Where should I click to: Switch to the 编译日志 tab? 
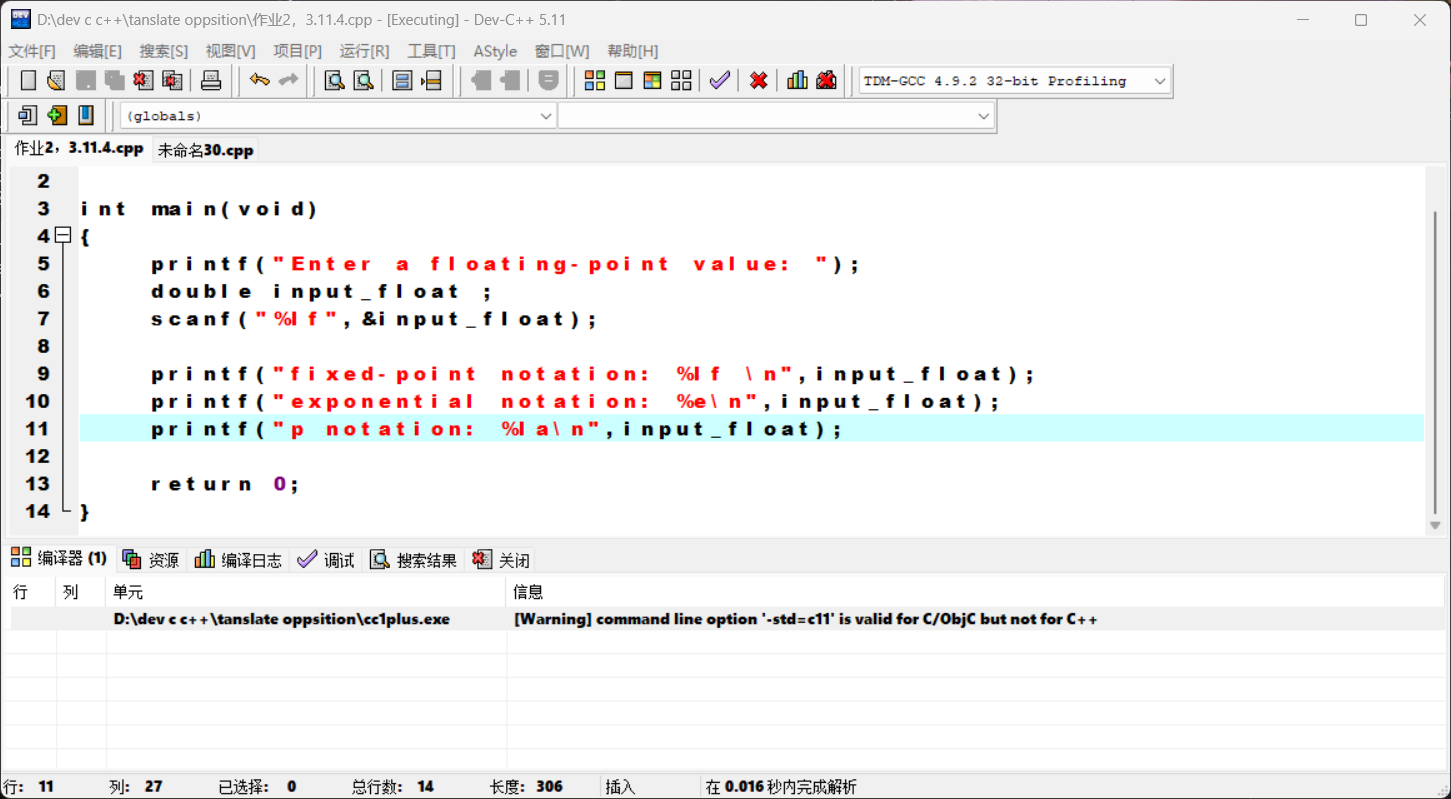pos(238,560)
